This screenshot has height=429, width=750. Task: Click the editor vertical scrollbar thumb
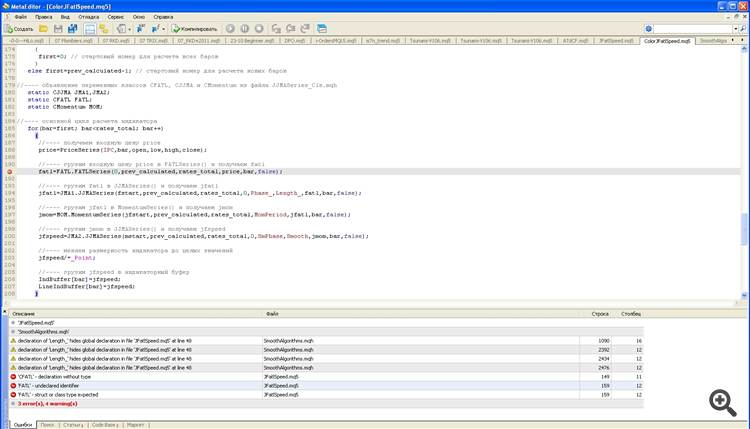point(744,229)
